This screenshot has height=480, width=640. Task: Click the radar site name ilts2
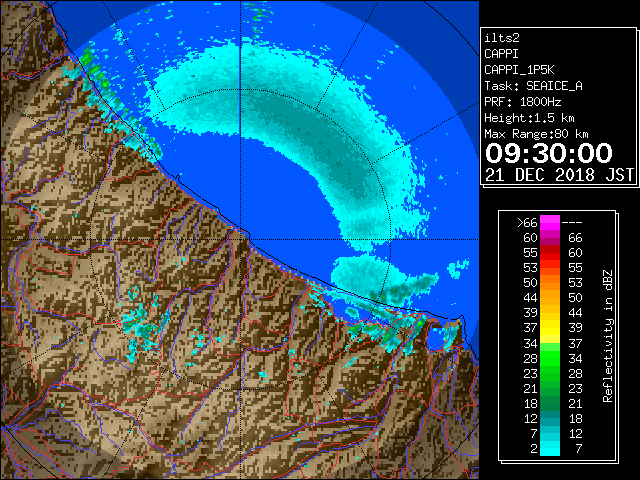tap(502, 38)
